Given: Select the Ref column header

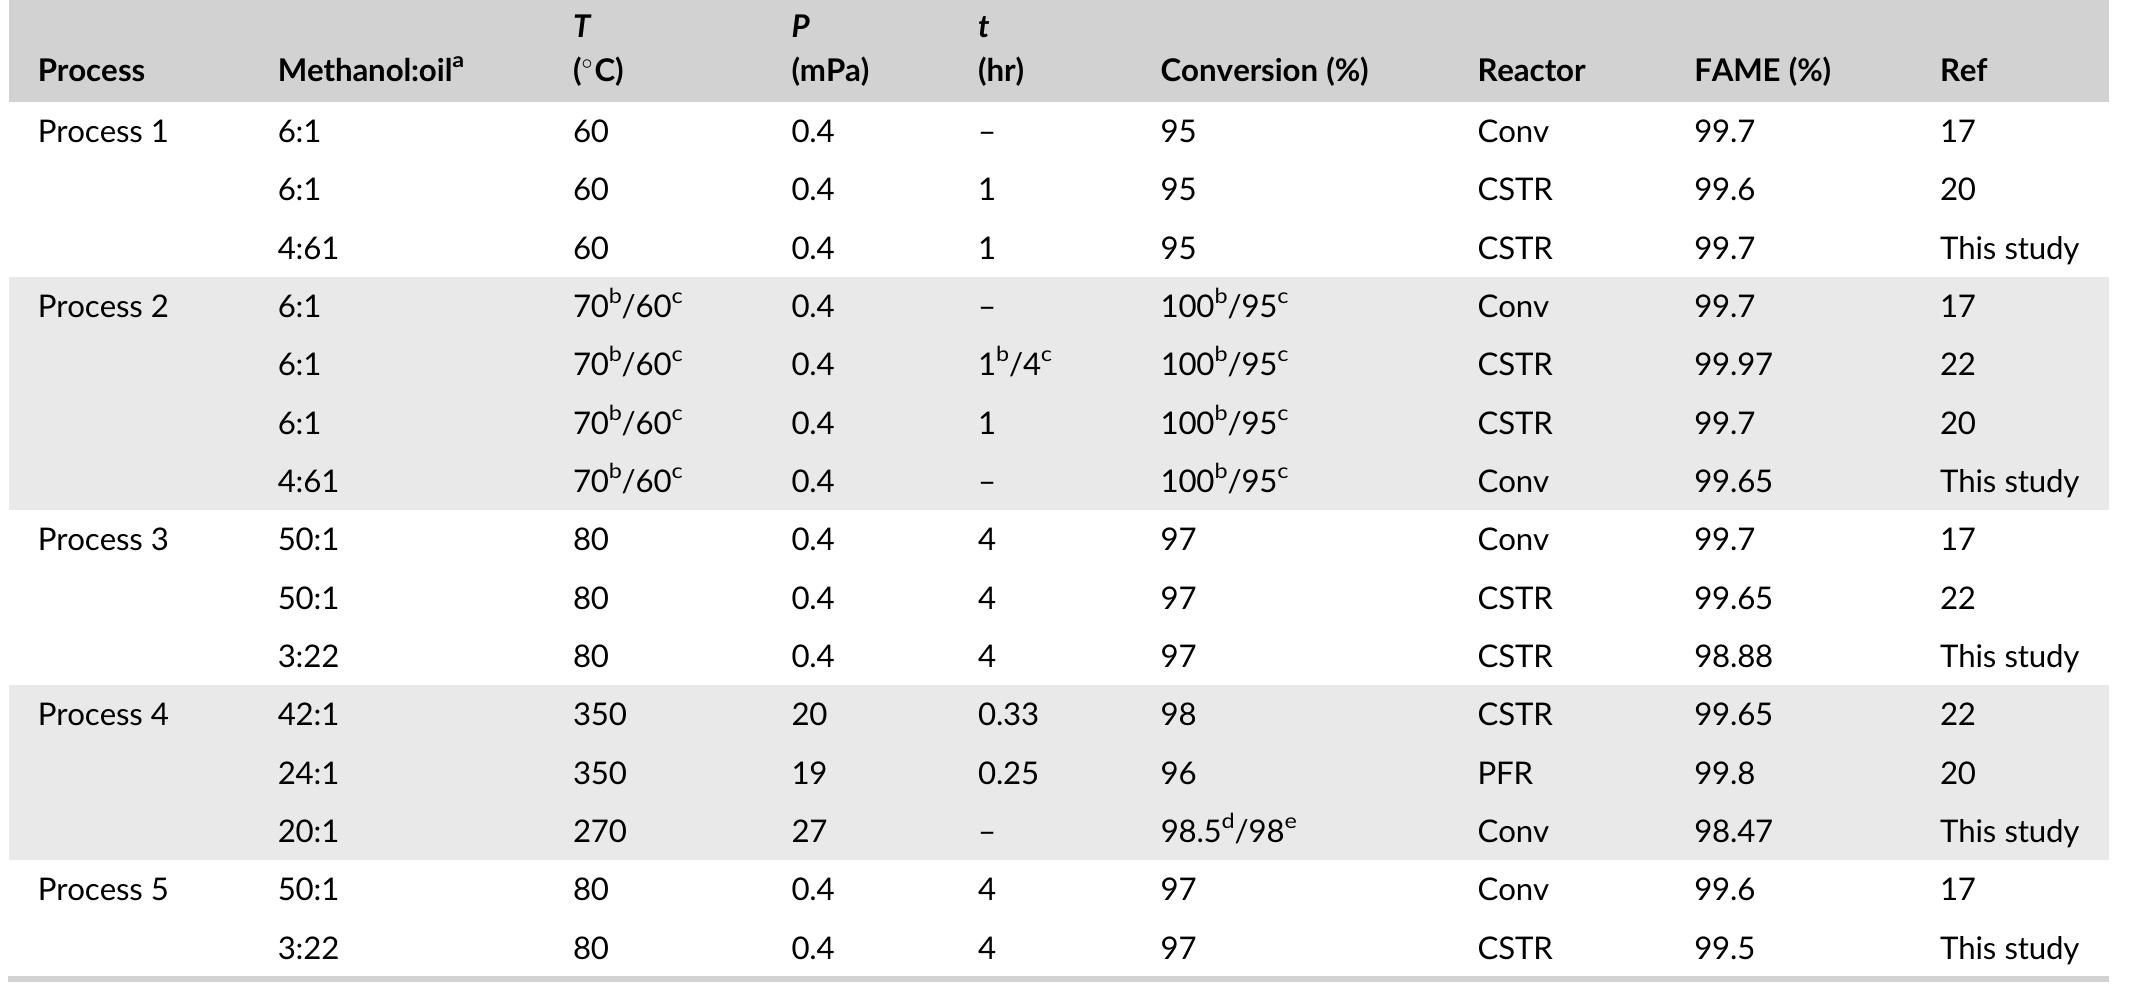Looking at the screenshot, I should coord(1963,71).
